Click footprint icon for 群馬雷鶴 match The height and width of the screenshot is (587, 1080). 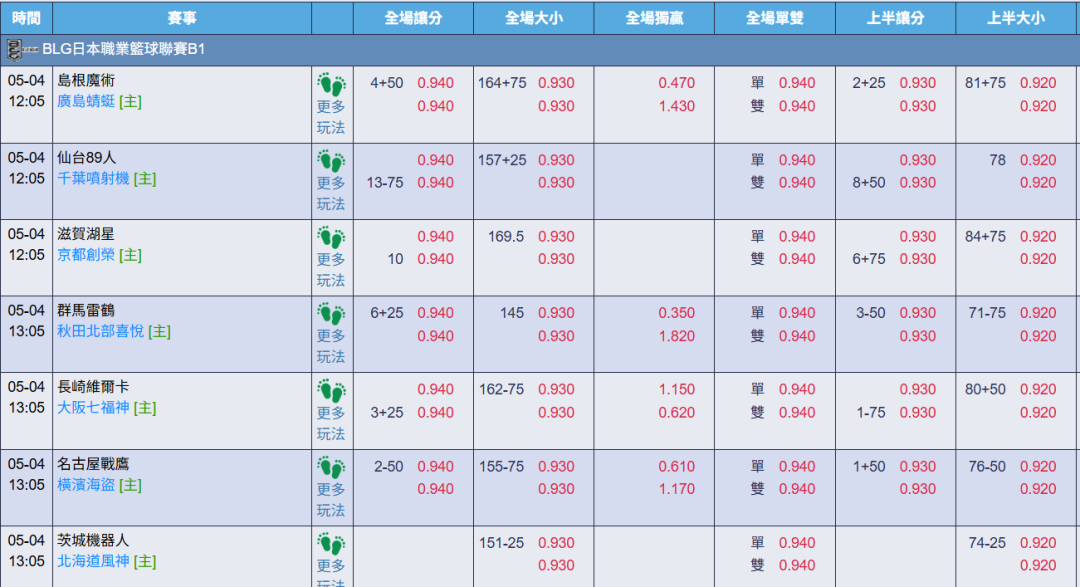click(331, 314)
